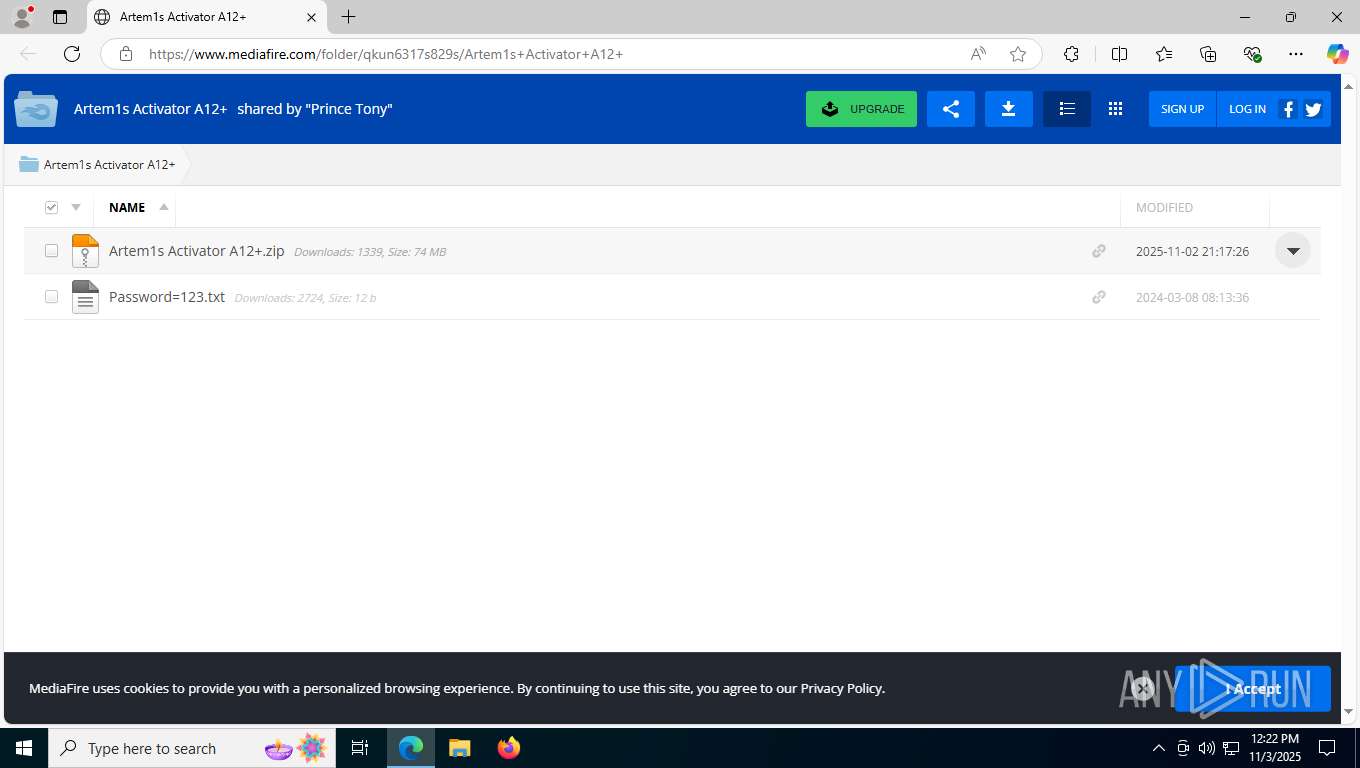Viewport: 1360px width, 768px height.
Task: Open Tab actions menu icon
Action: 60,17
